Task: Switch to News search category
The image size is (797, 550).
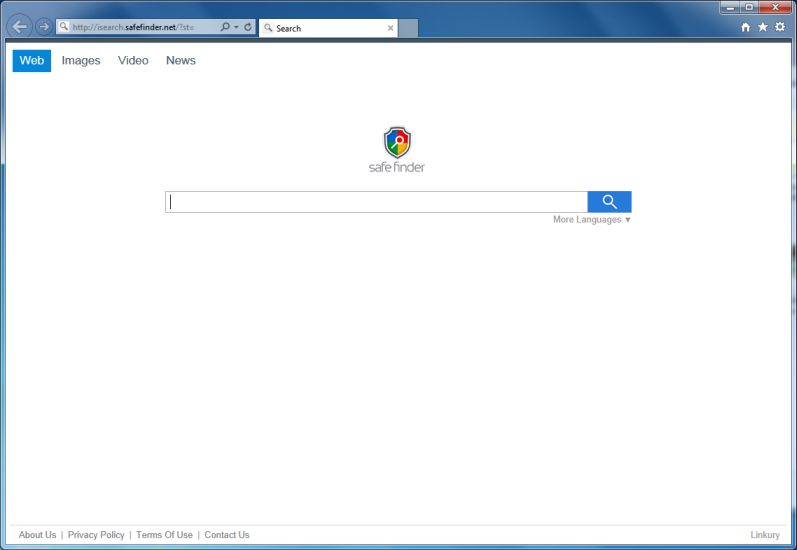Action: pyautogui.click(x=180, y=60)
